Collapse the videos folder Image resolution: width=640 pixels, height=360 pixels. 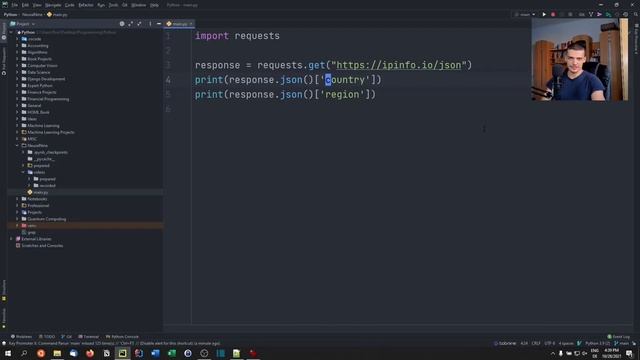tap(23, 172)
